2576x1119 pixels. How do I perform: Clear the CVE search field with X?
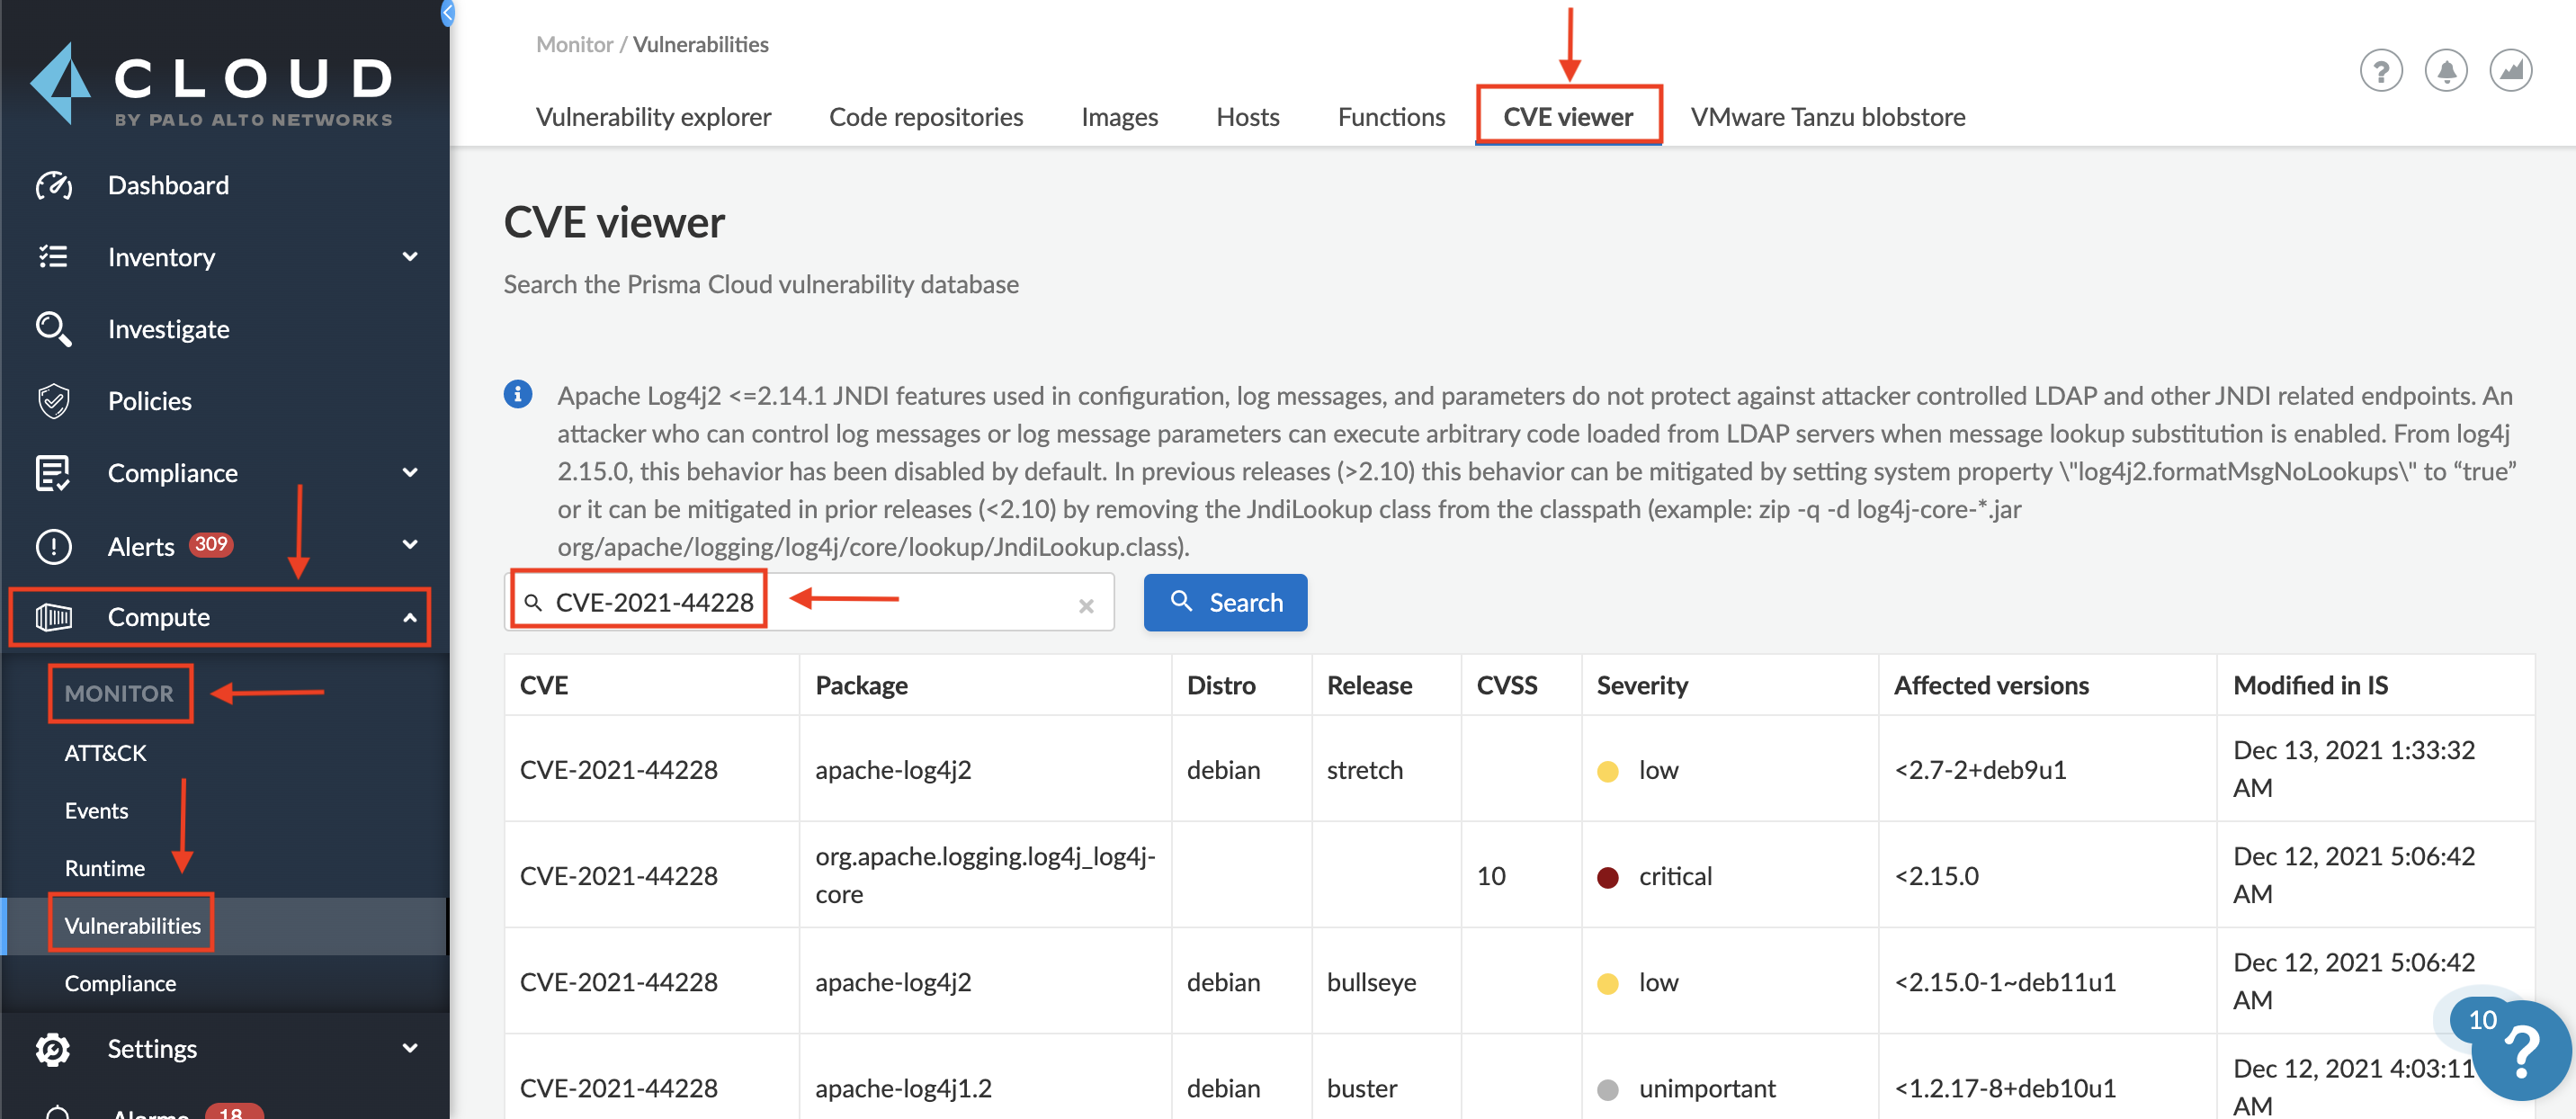tap(1086, 605)
